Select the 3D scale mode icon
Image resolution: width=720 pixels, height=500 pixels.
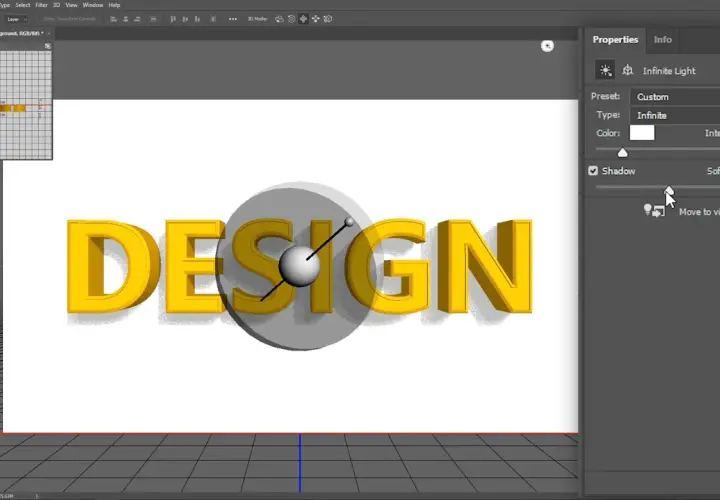click(x=328, y=19)
